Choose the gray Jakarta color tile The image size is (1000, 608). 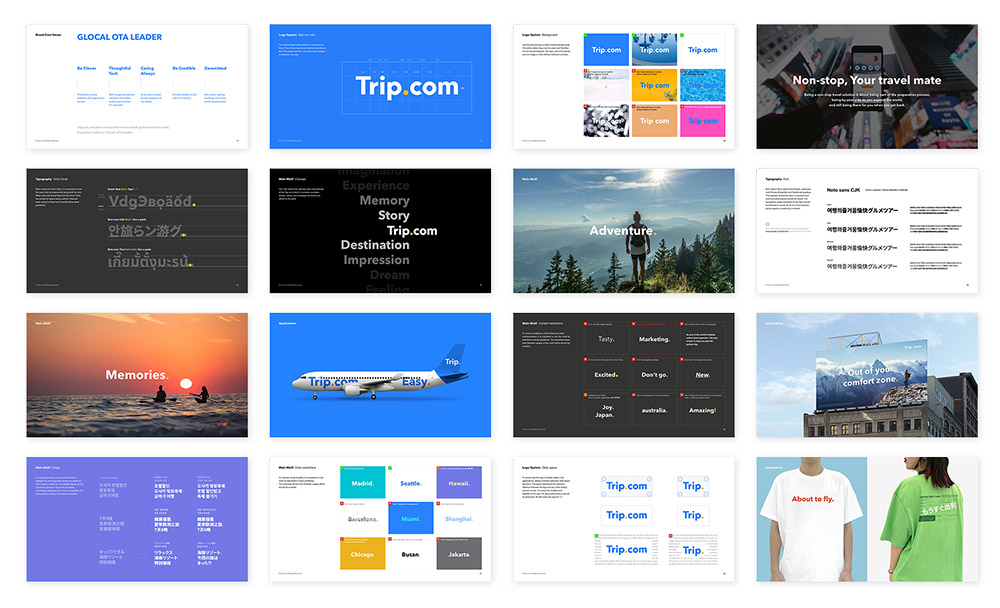click(x=459, y=554)
